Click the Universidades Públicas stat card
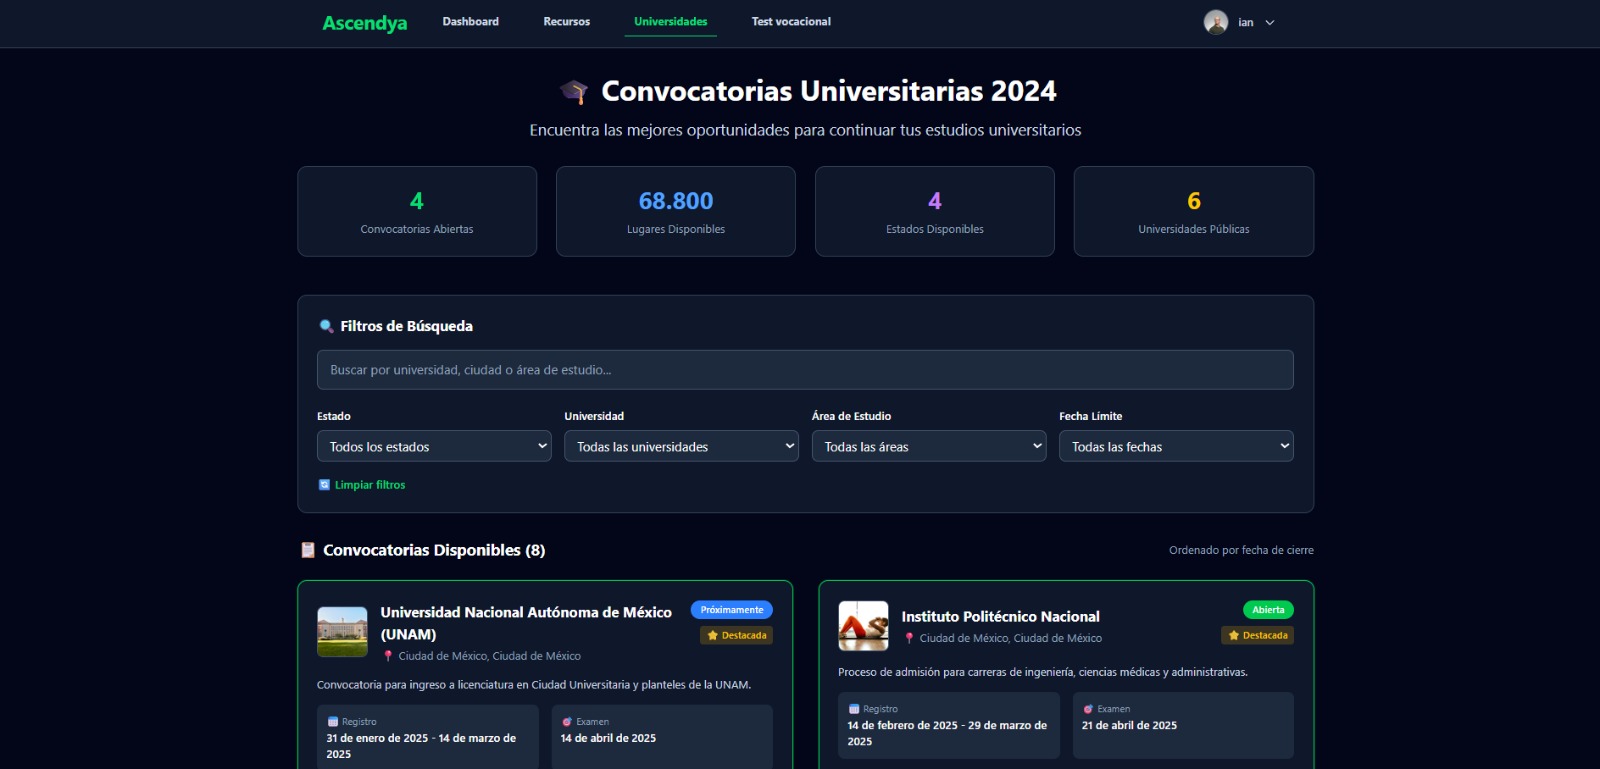The image size is (1600, 769). pyautogui.click(x=1194, y=211)
